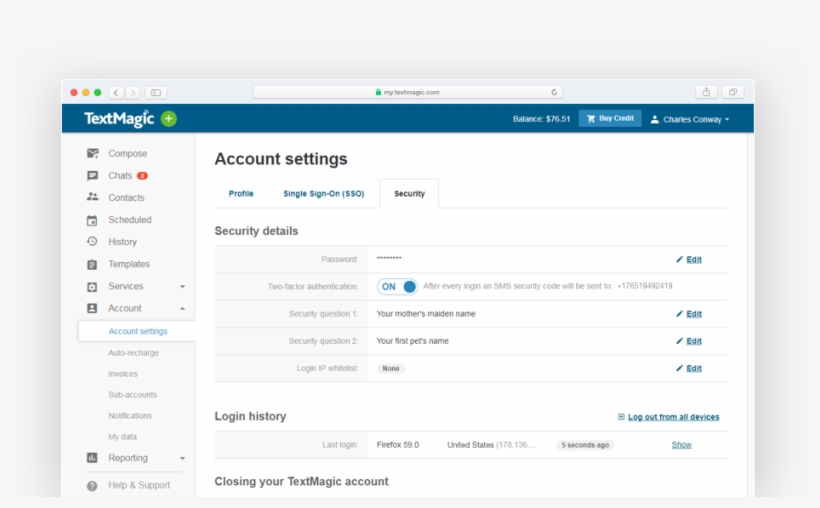Click the user icon next to Charles Conway
The image size is (820, 508).
[x=654, y=119]
